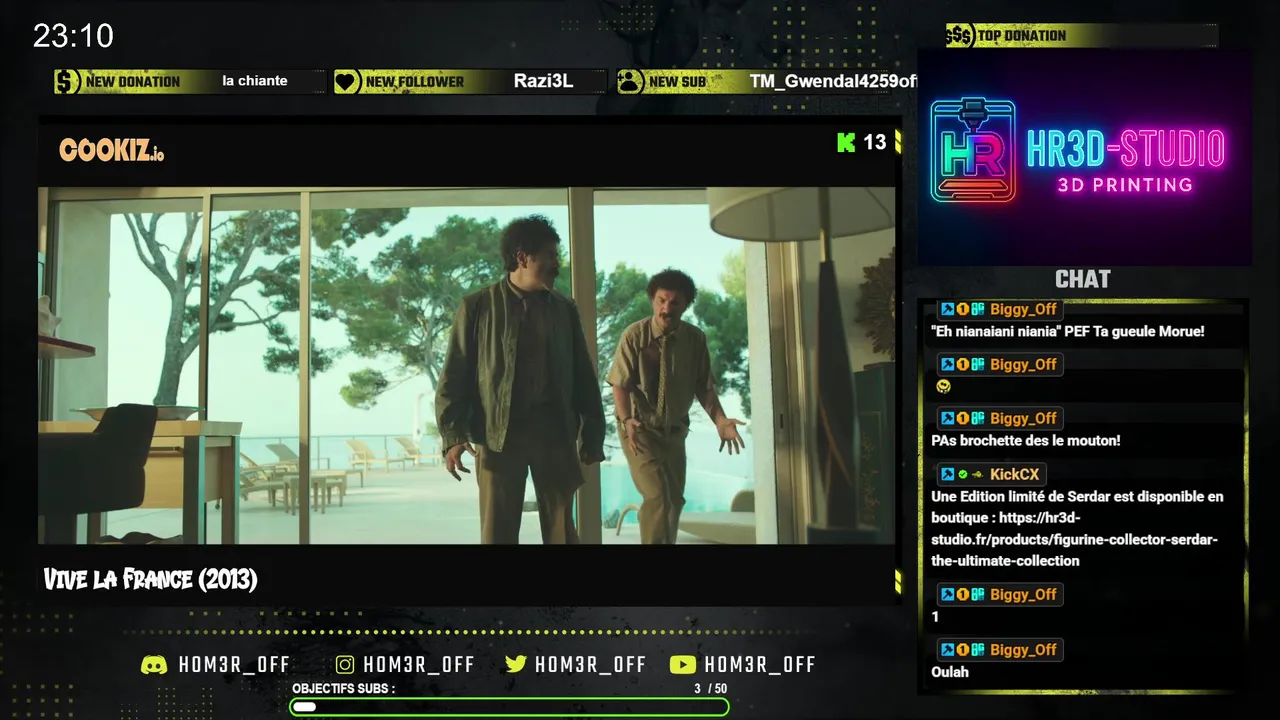Click the yellow emoji in Biggy_Off's chat message
The width and height of the screenshot is (1280, 720).
coord(943,386)
